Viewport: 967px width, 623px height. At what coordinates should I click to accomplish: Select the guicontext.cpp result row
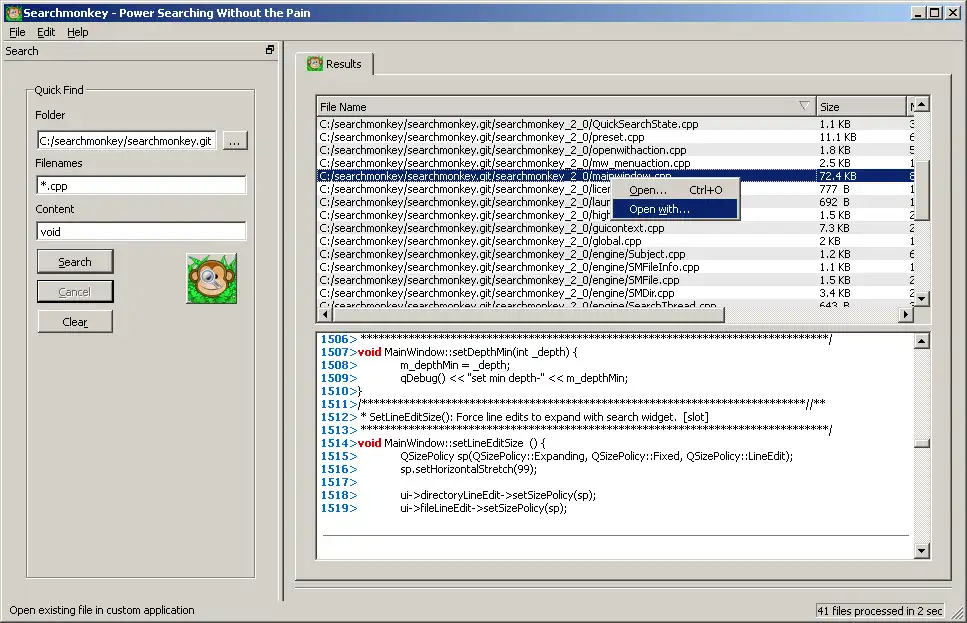[615, 228]
